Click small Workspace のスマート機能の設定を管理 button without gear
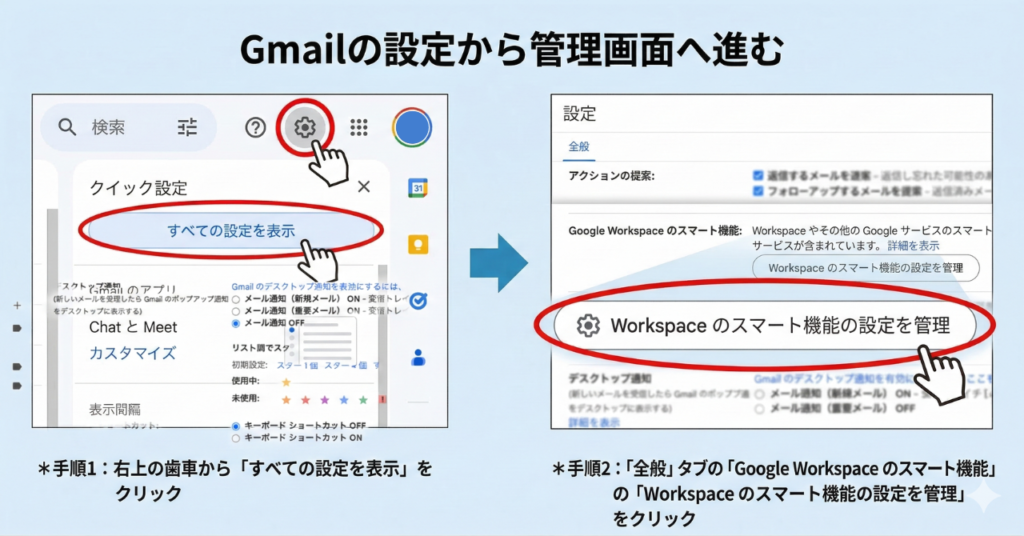Screen dimensions: 1024x536 865,268
